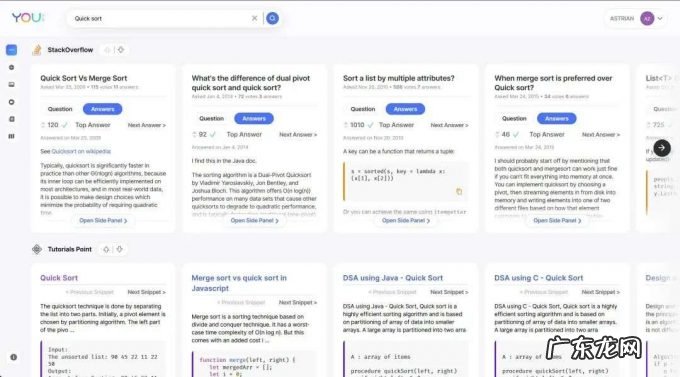Open the Tutorials Point Quick Sort article
The image size is (680, 377).
(59, 278)
